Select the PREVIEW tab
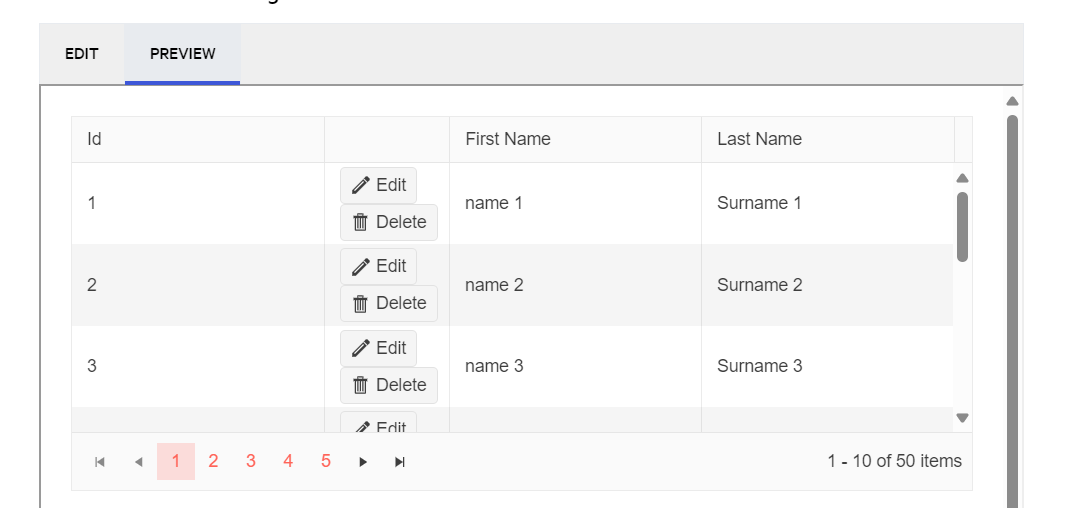1065x508 pixels. coord(182,54)
